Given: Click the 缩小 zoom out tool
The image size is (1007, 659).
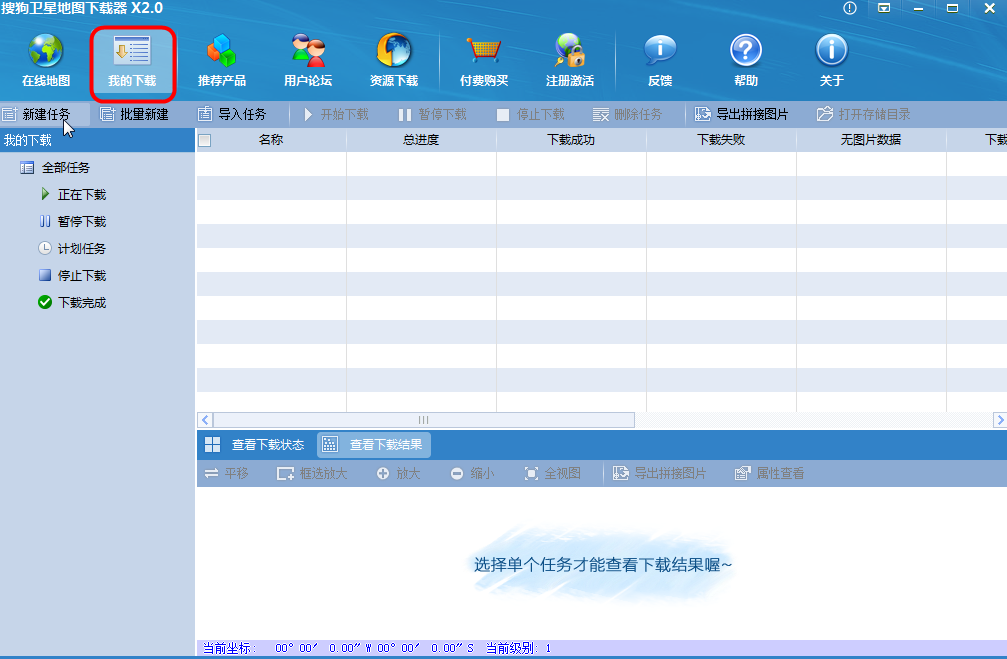Looking at the screenshot, I should click(x=472, y=473).
